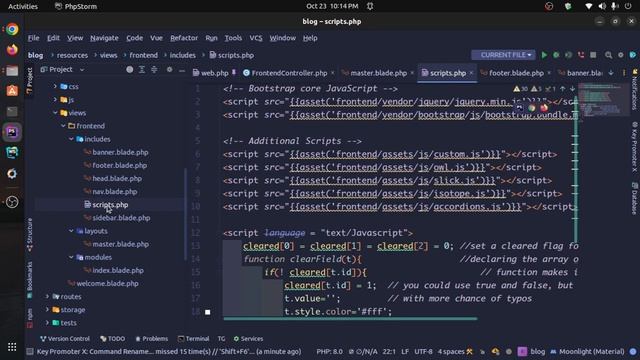The height and width of the screenshot is (360, 640).
Task: Hide the Project panel with minus icon
Action: [x=182, y=70]
